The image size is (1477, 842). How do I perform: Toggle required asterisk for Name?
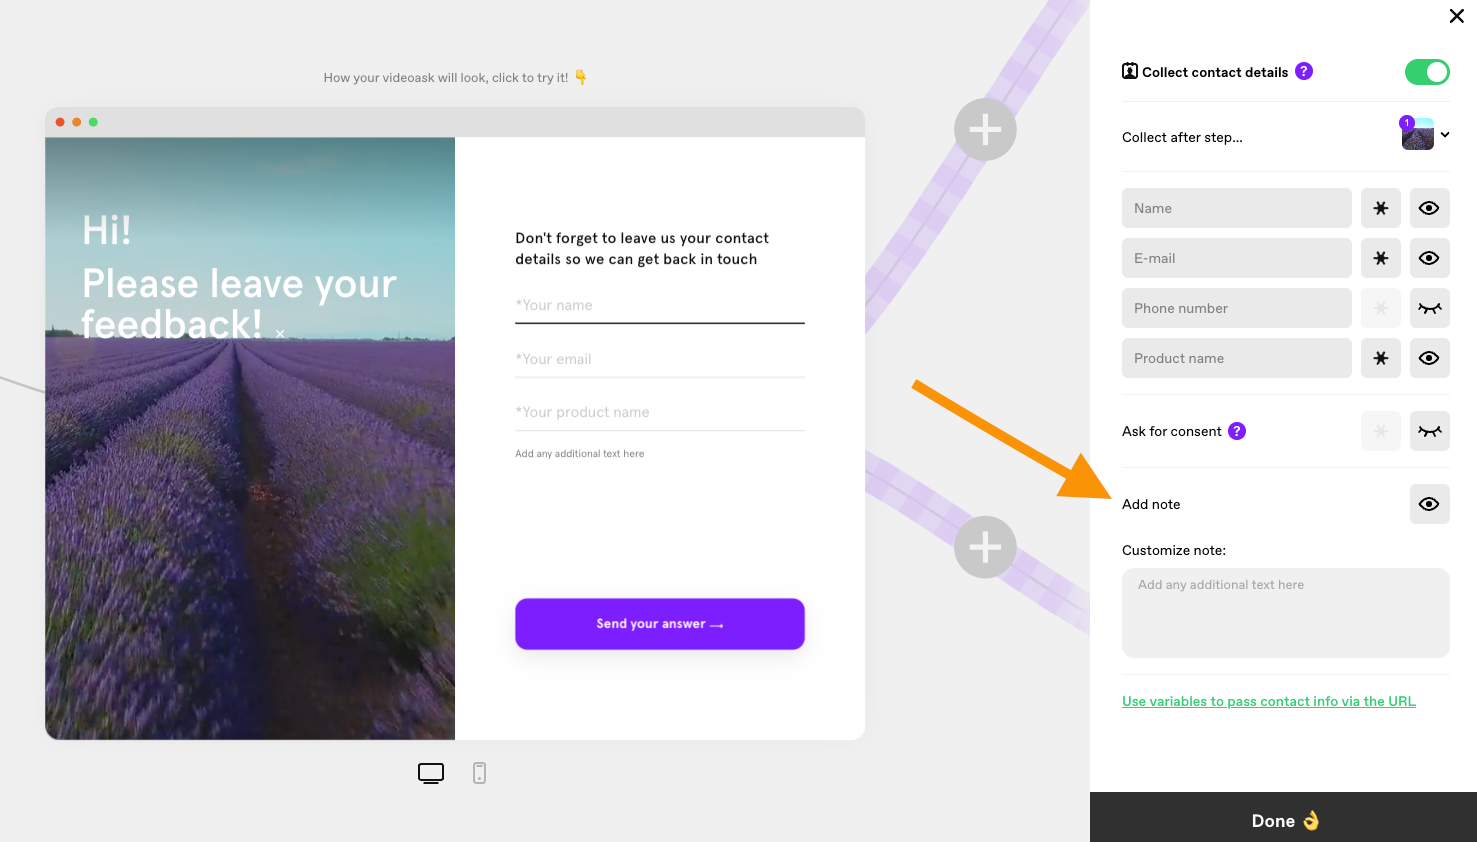click(1381, 208)
